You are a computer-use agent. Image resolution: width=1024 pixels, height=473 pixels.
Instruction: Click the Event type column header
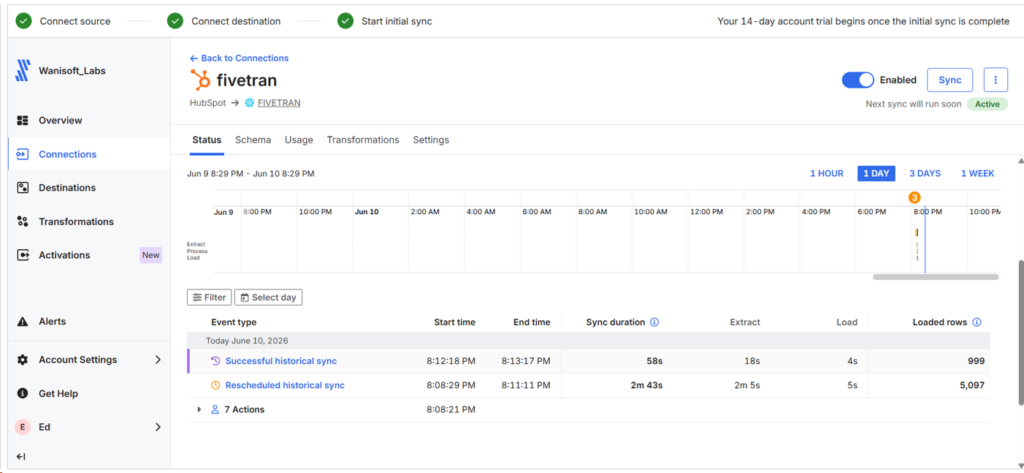234,322
